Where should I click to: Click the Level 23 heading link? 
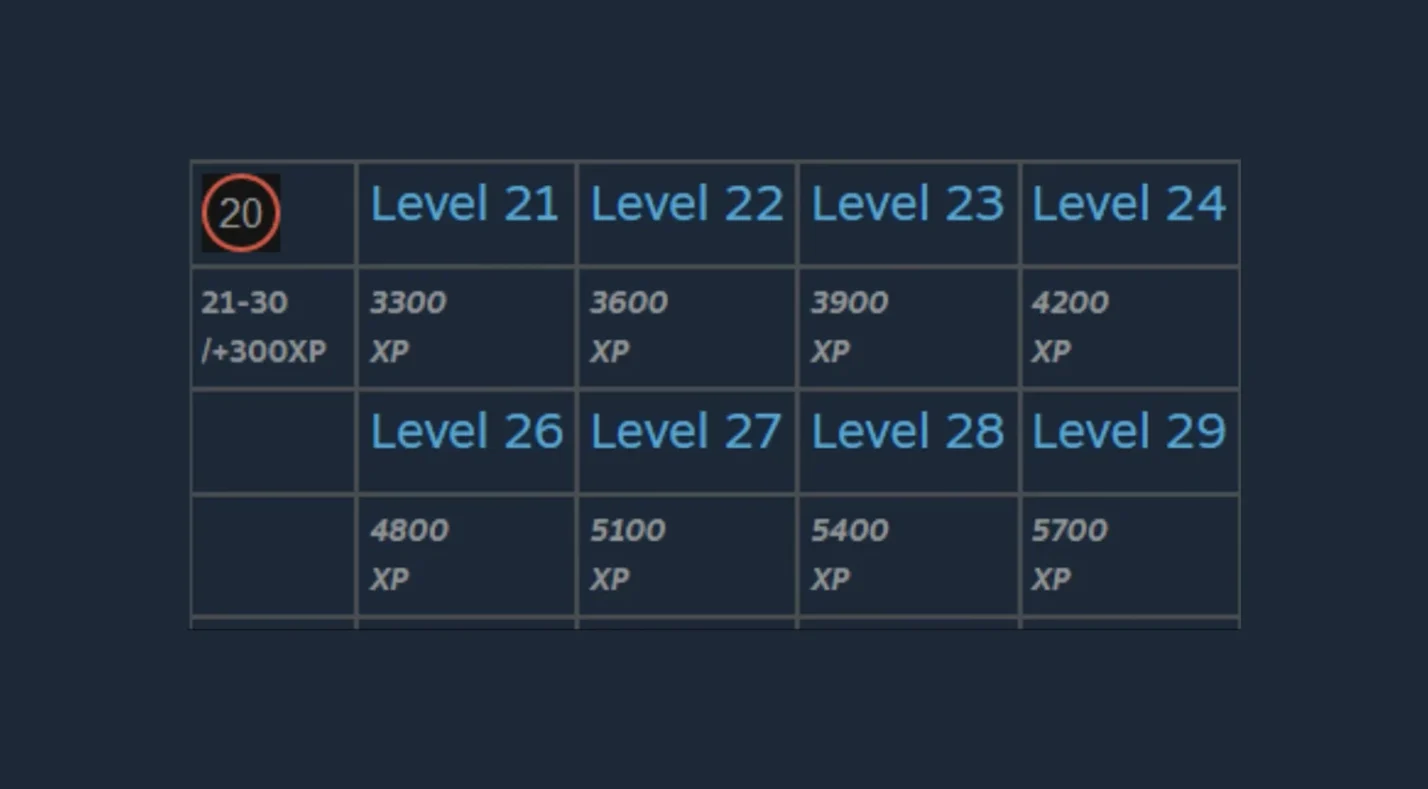point(907,205)
